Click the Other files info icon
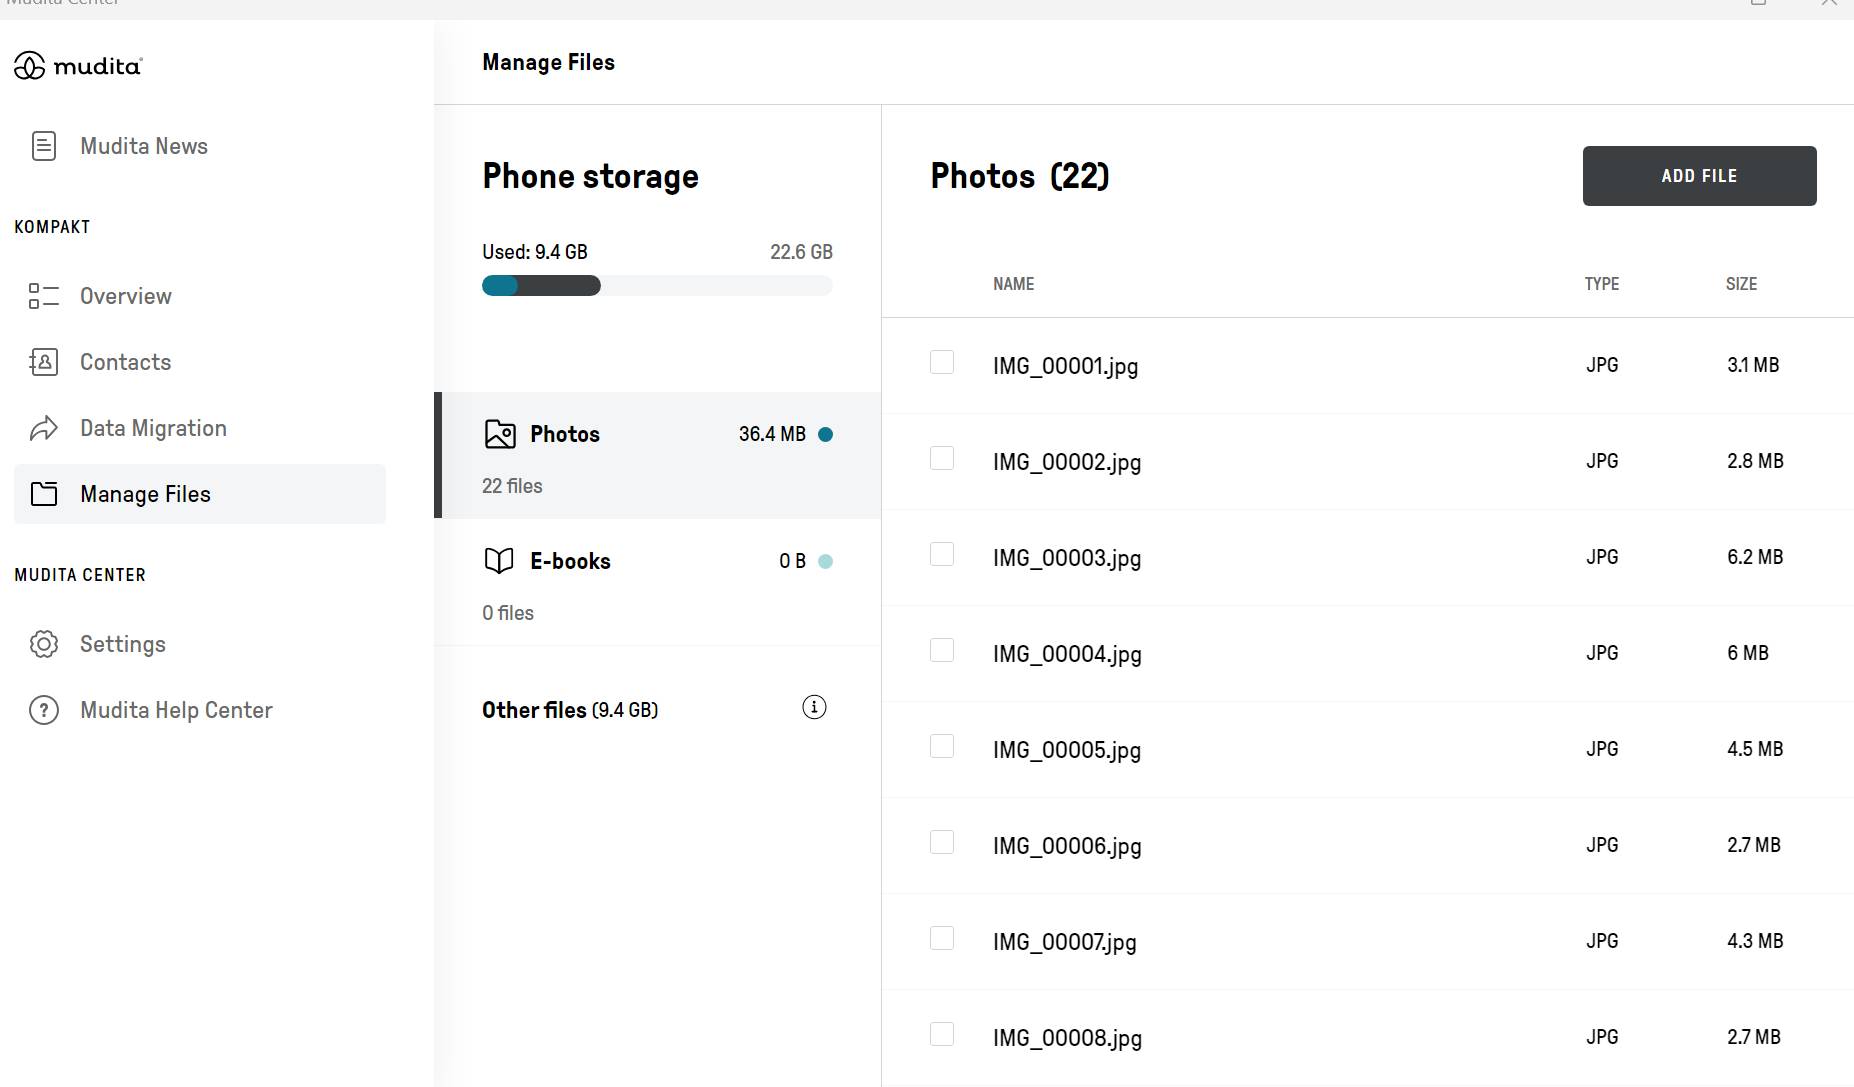 tap(814, 708)
